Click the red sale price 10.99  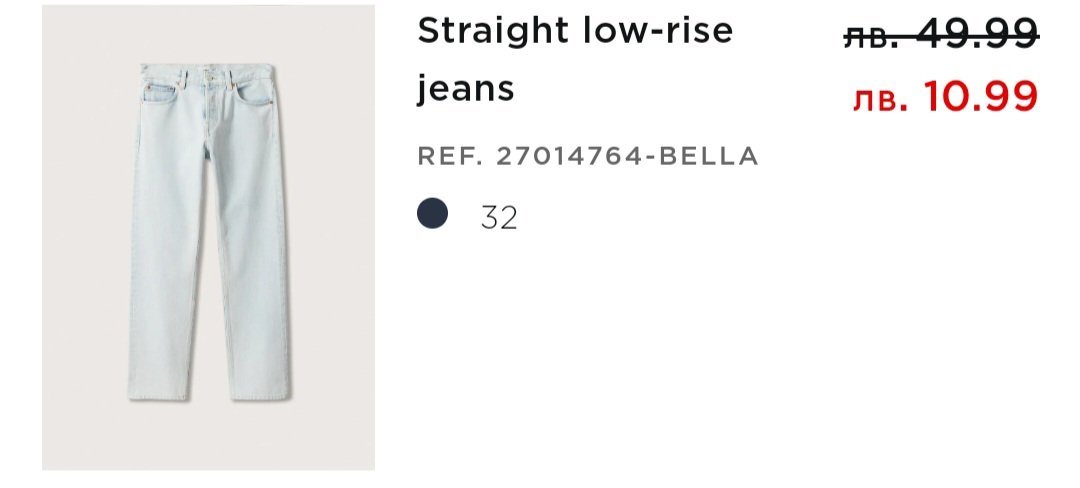[981, 97]
